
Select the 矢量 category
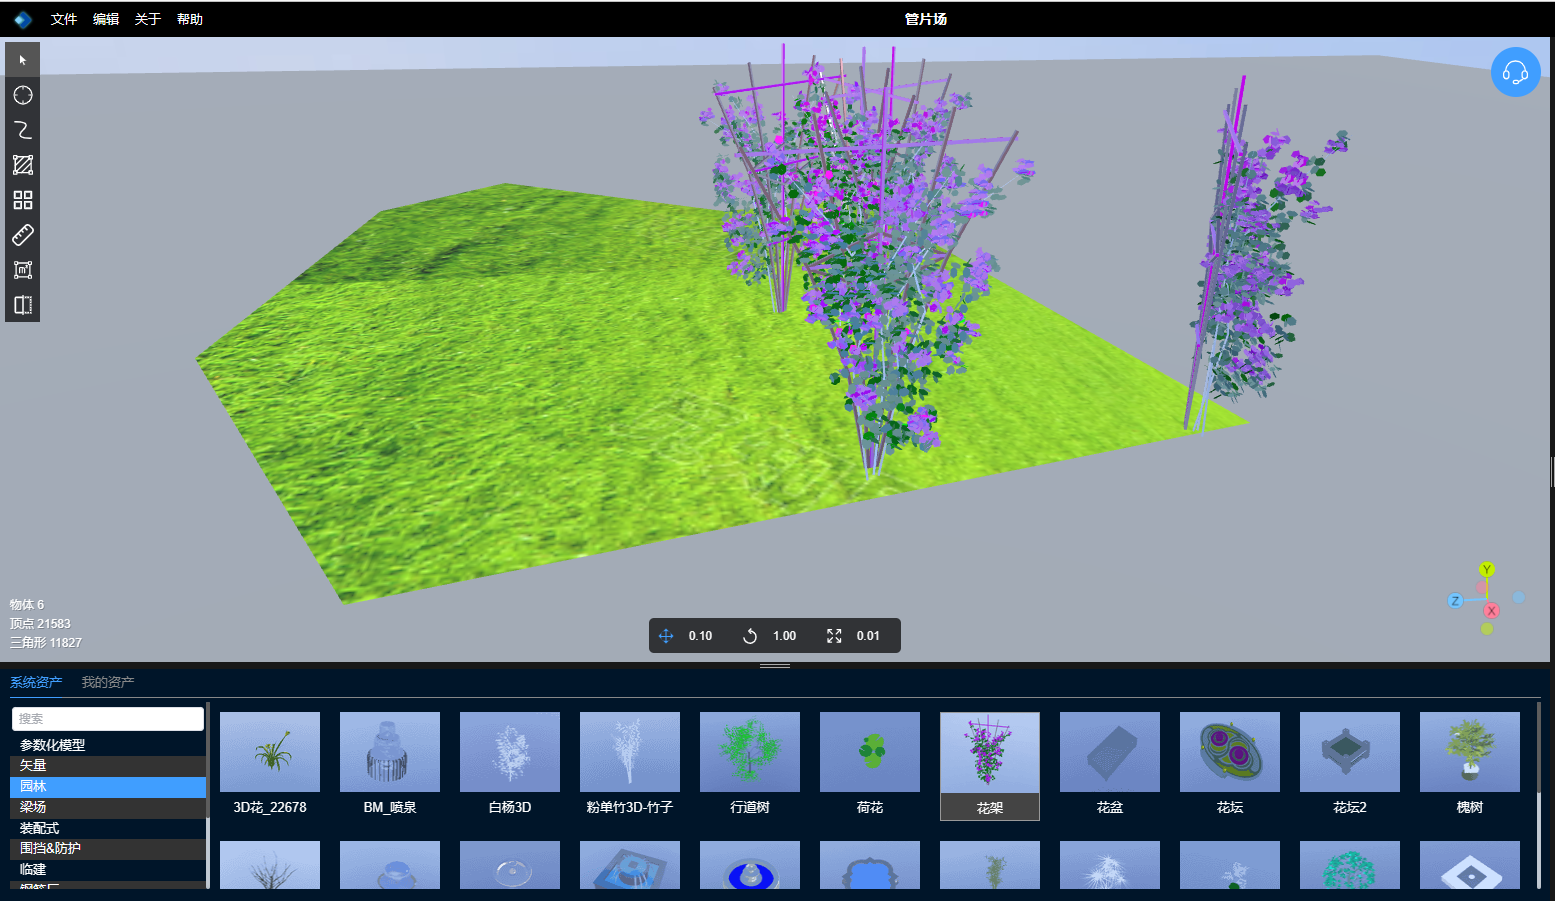pyautogui.click(x=108, y=766)
